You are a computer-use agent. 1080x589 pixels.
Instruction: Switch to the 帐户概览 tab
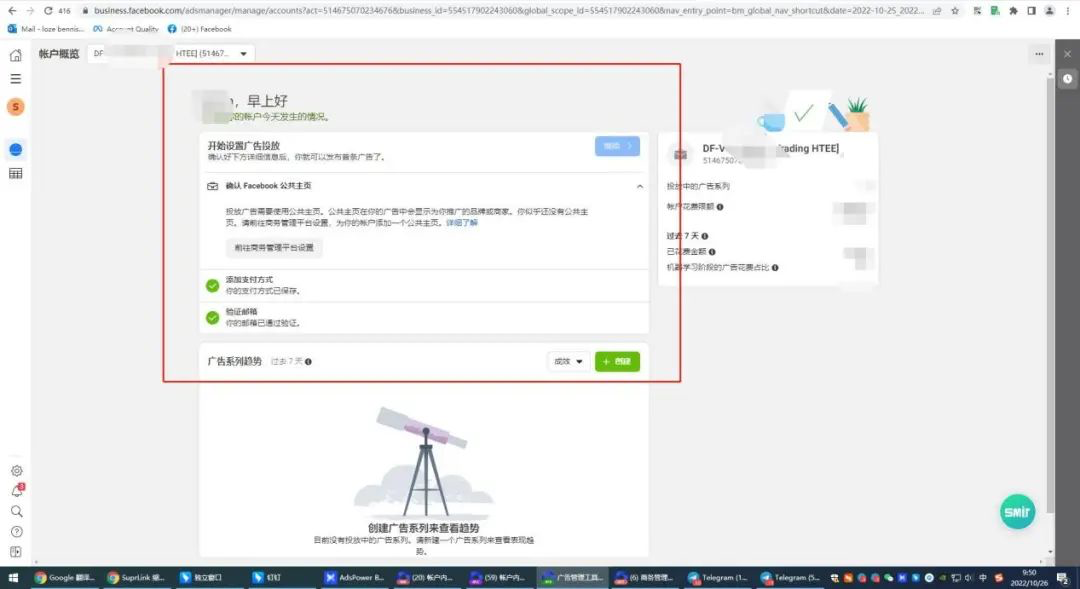tap(60, 53)
